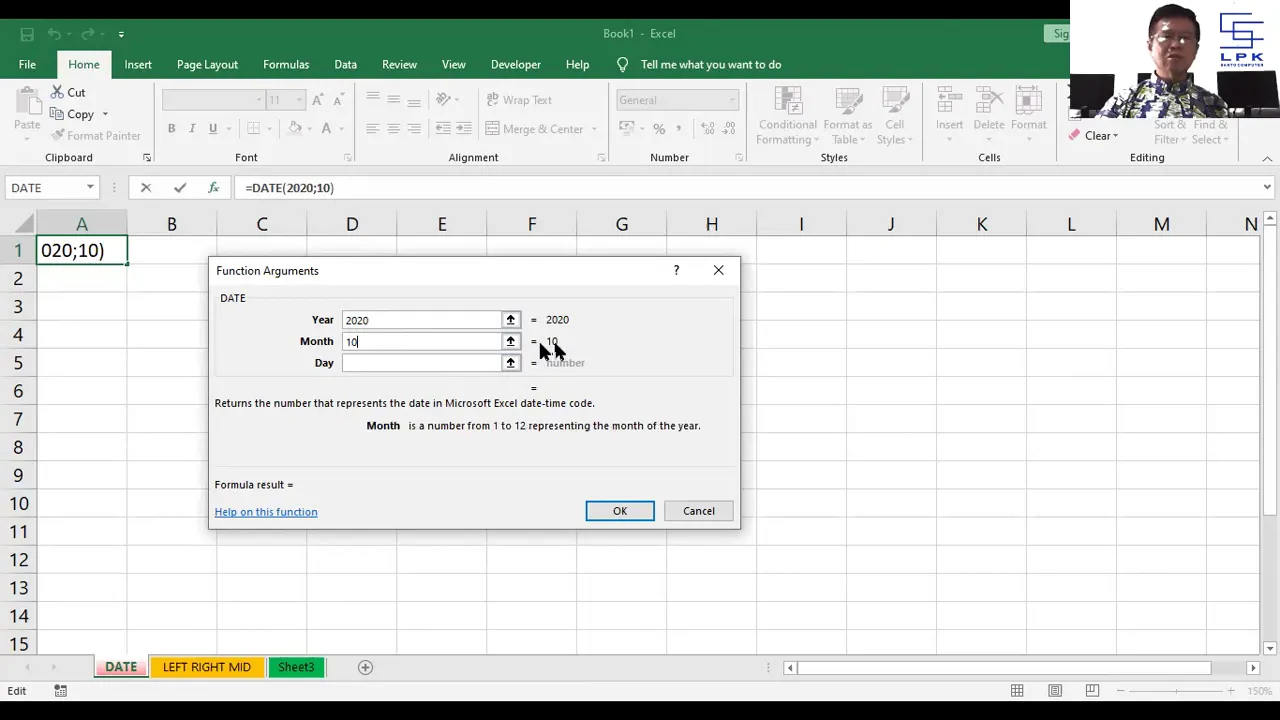Open the Conditional Formatting menu

(x=788, y=117)
